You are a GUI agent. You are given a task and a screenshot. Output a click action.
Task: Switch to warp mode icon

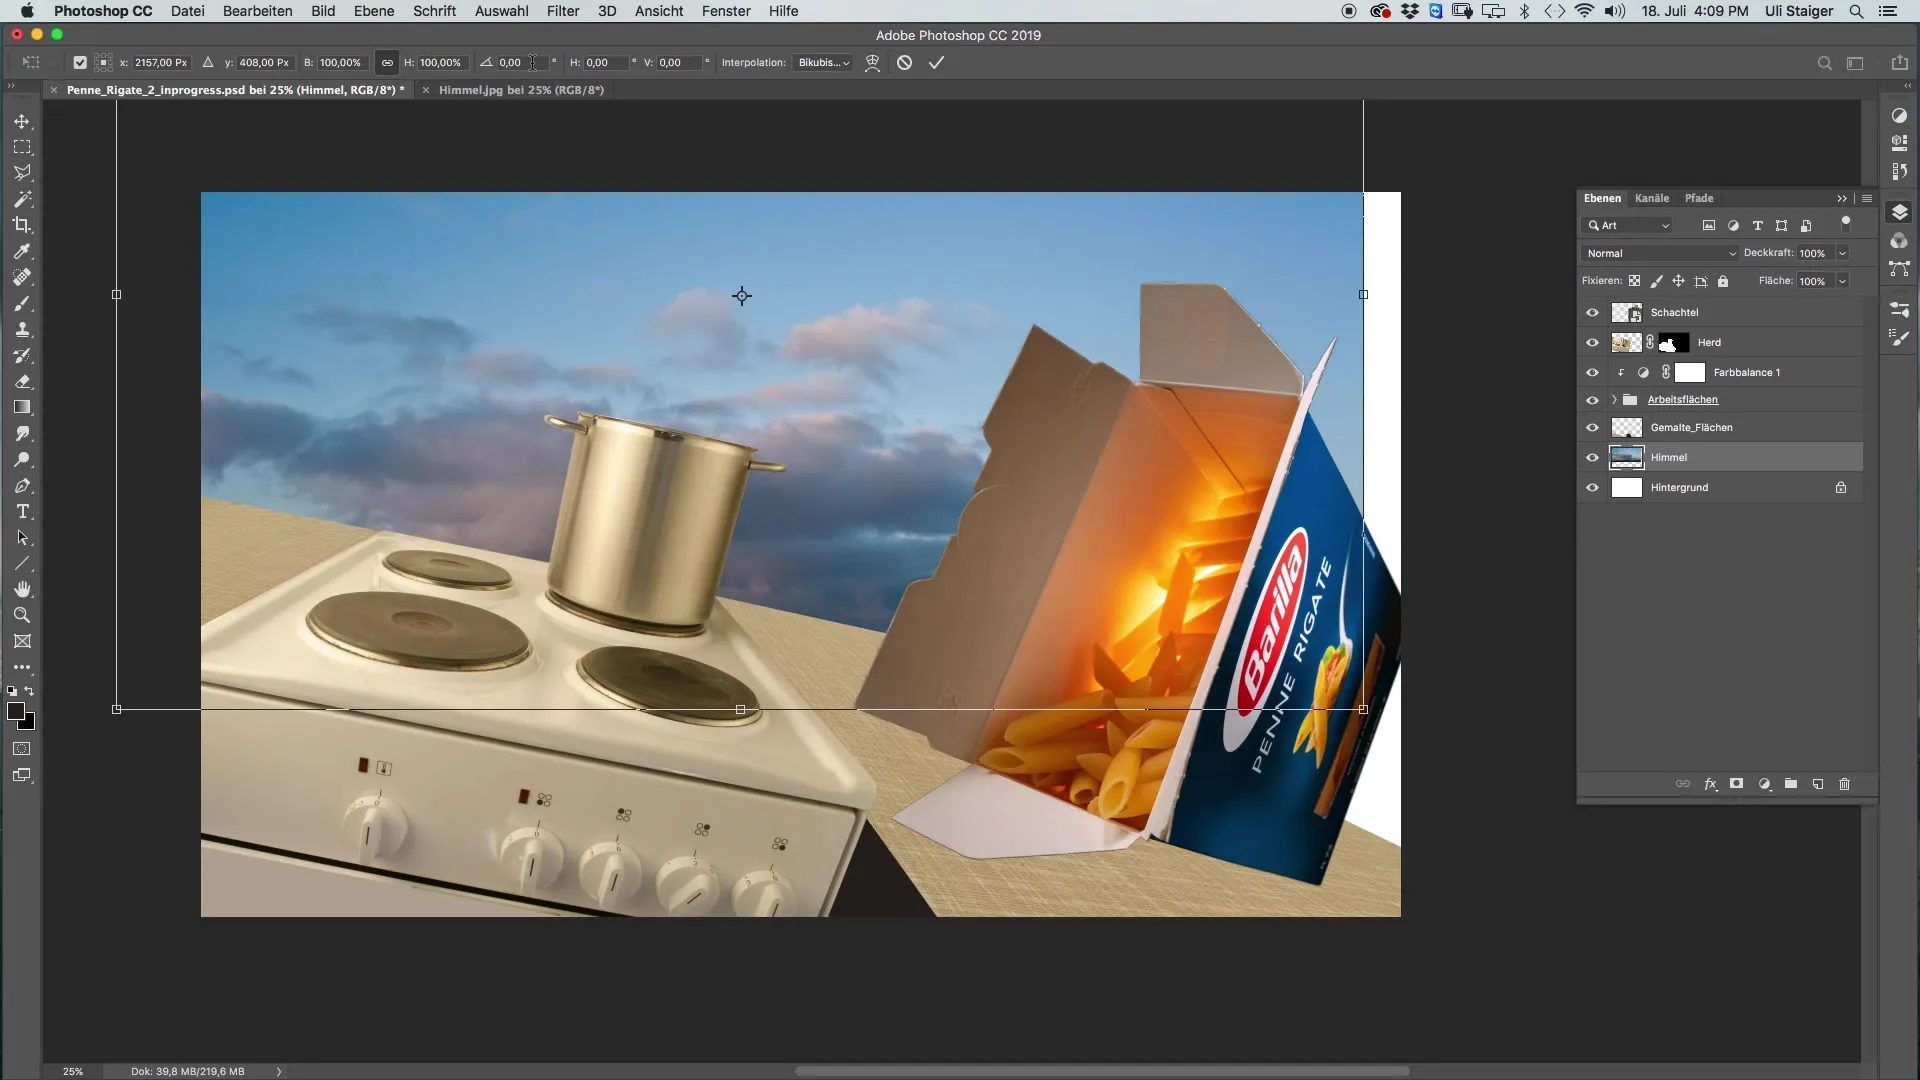(872, 62)
